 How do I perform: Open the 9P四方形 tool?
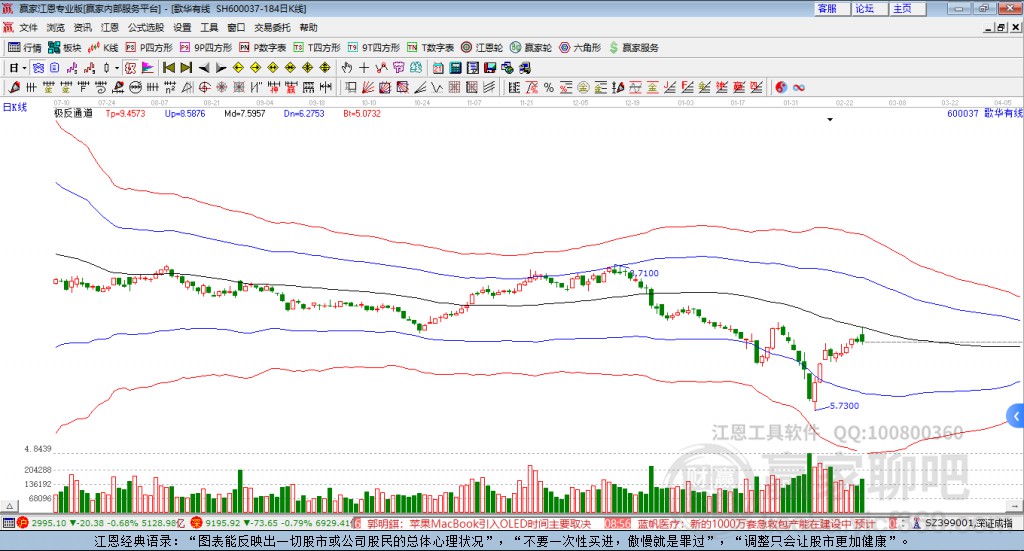click(x=206, y=48)
